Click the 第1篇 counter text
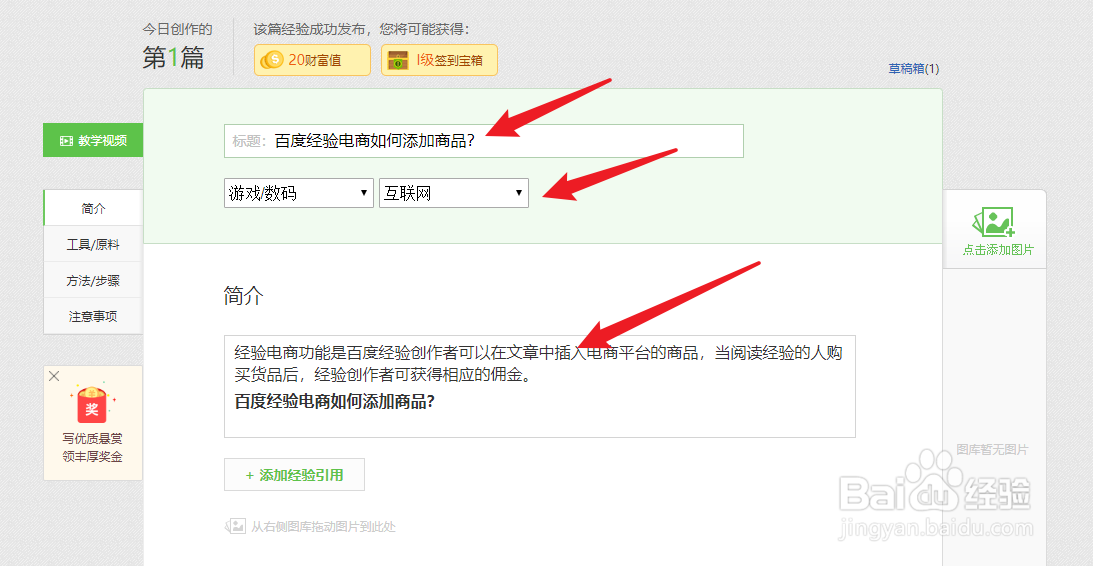The image size is (1093, 566). [x=174, y=57]
